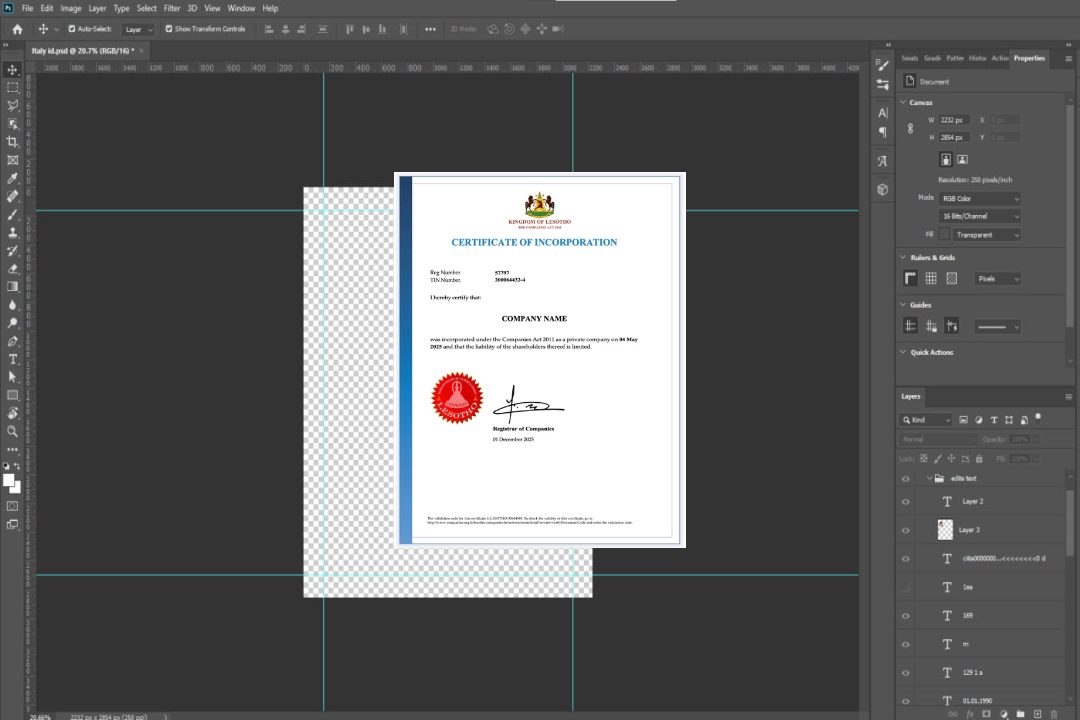Toggle the grid button in Rulers & Grids
1080x720 pixels.
(x=931, y=278)
